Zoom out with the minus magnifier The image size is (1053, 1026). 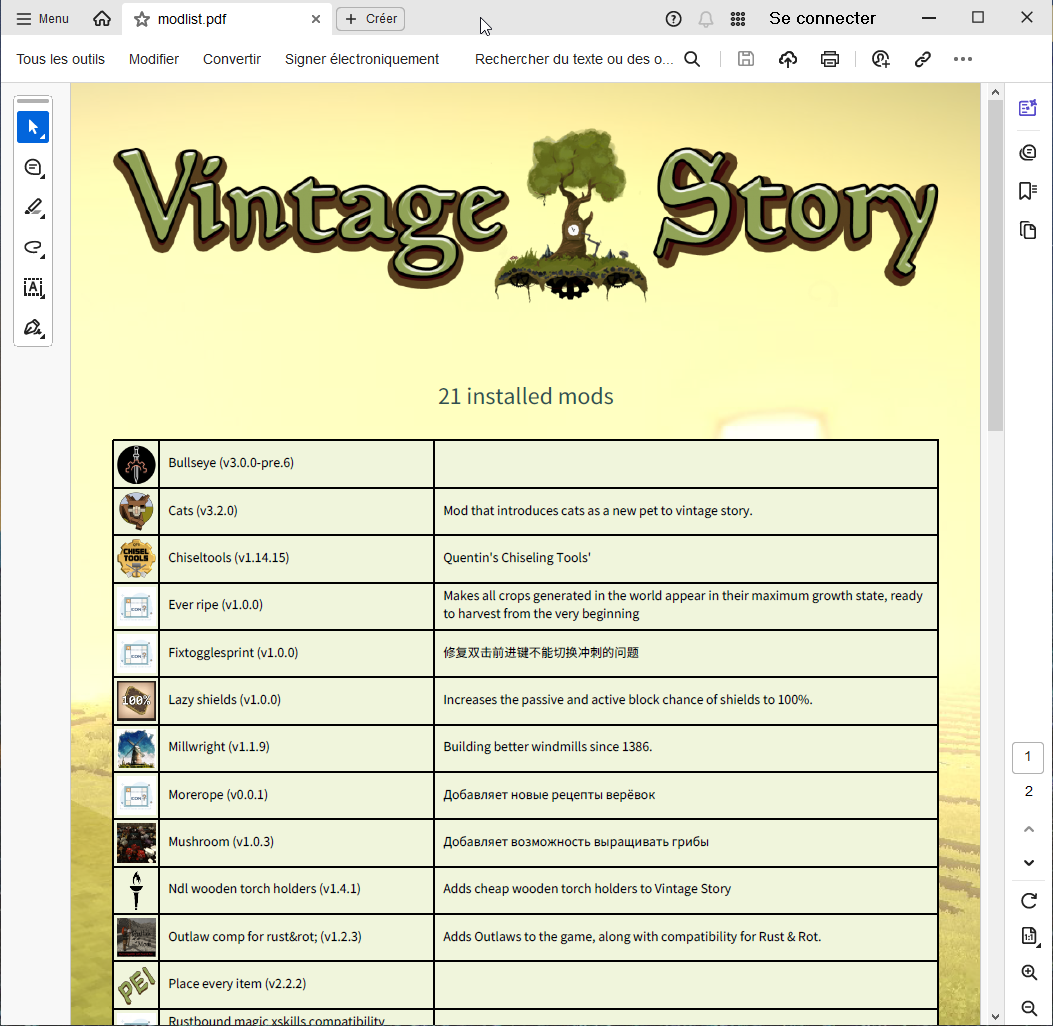[1029, 1008]
